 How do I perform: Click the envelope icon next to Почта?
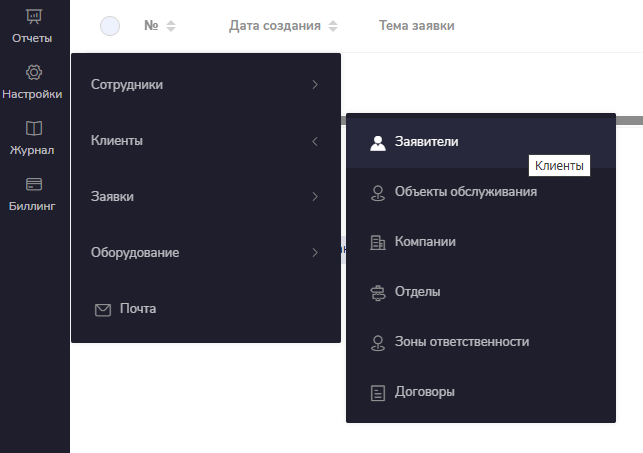102,309
